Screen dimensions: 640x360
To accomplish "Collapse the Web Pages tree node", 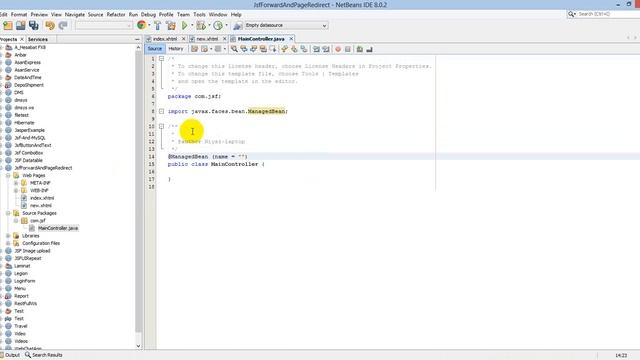I will [8, 175].
